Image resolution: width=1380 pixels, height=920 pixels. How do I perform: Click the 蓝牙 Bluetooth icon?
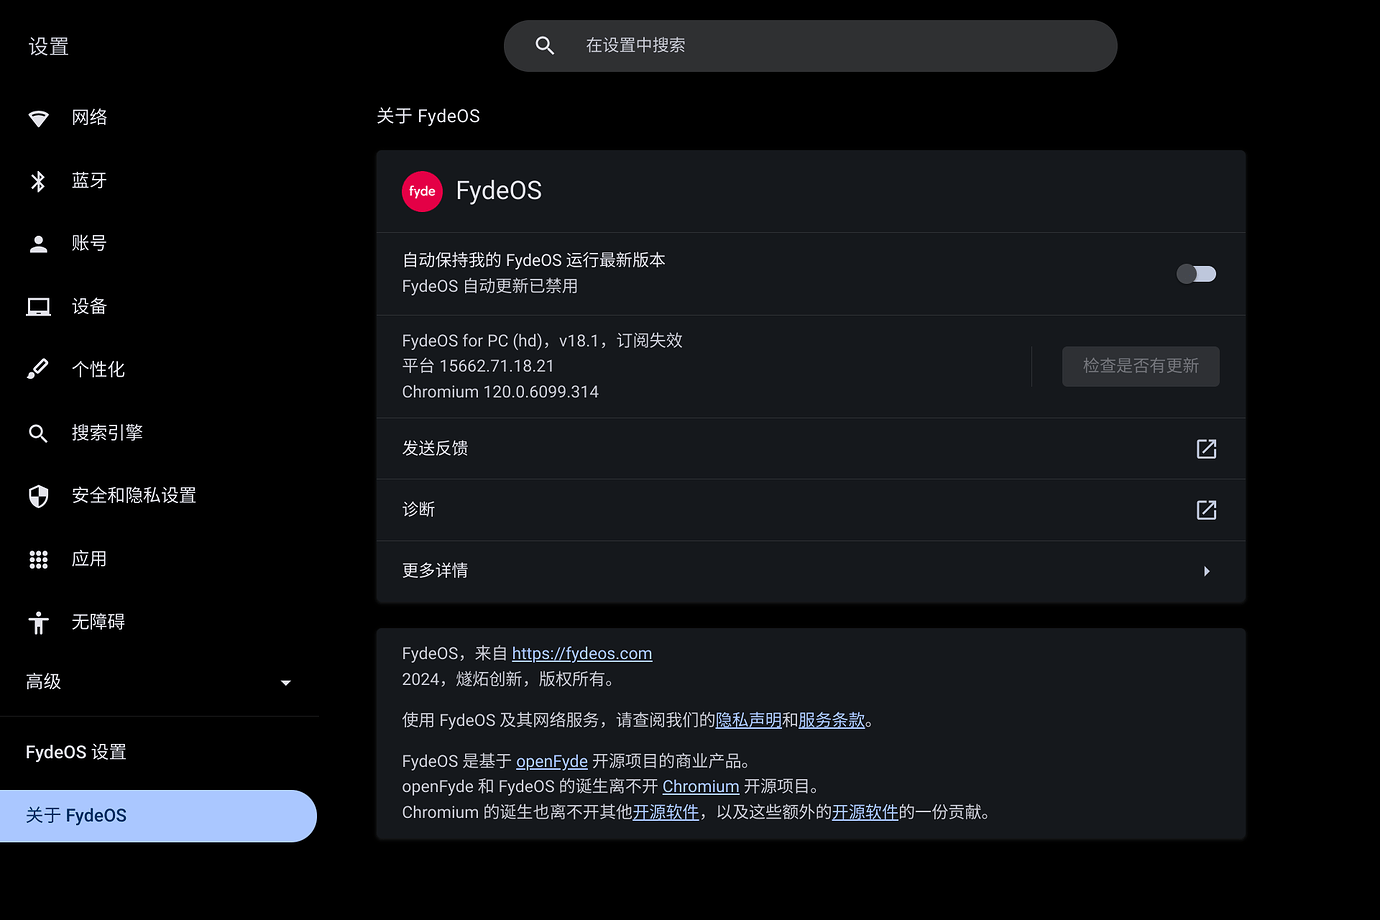point(38,180)
